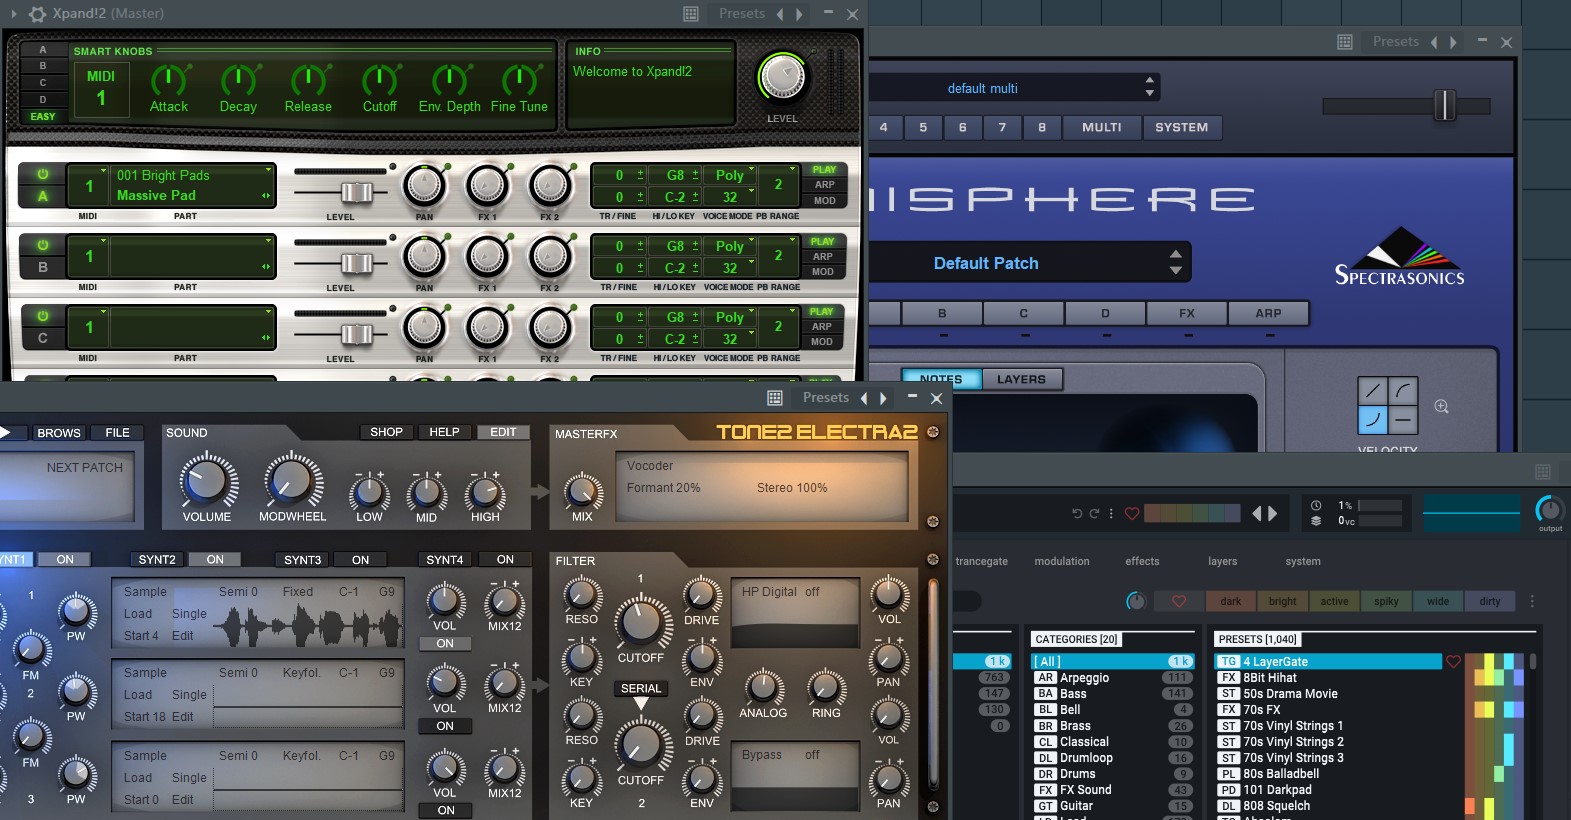The height and width of the screenshot is (820, 1571).
Task: Switch to Omnisphere SYSTEM tab
Action: [x=1181, y=127]
